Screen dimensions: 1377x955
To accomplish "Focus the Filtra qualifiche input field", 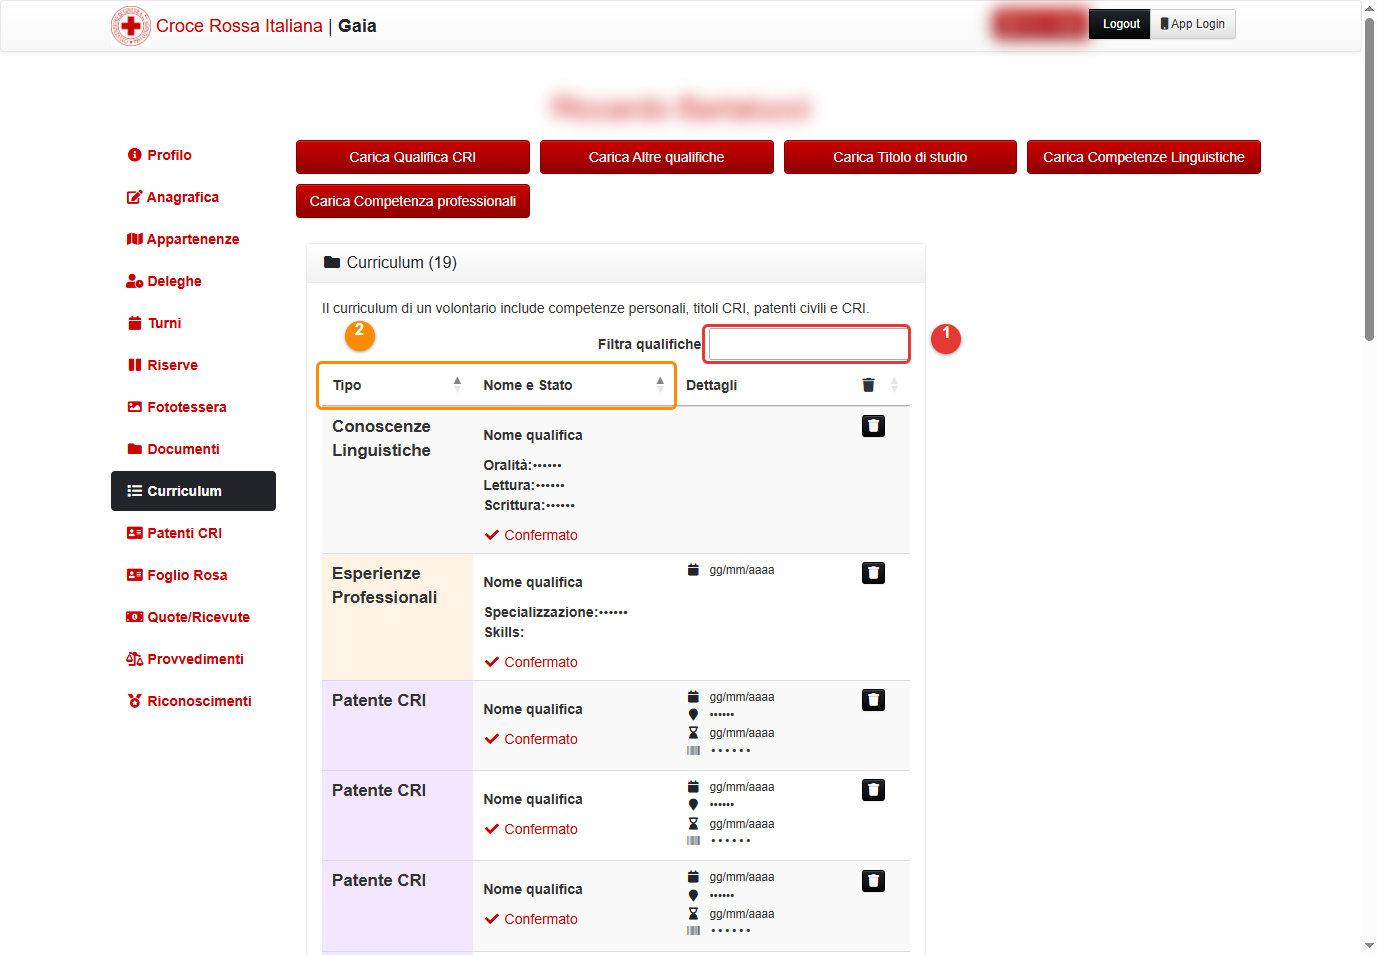I will coord(807,344).
